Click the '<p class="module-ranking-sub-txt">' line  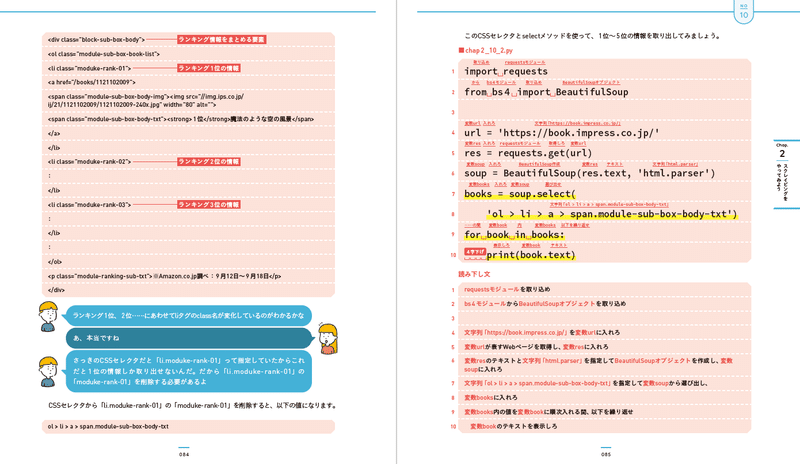point(164,276)
